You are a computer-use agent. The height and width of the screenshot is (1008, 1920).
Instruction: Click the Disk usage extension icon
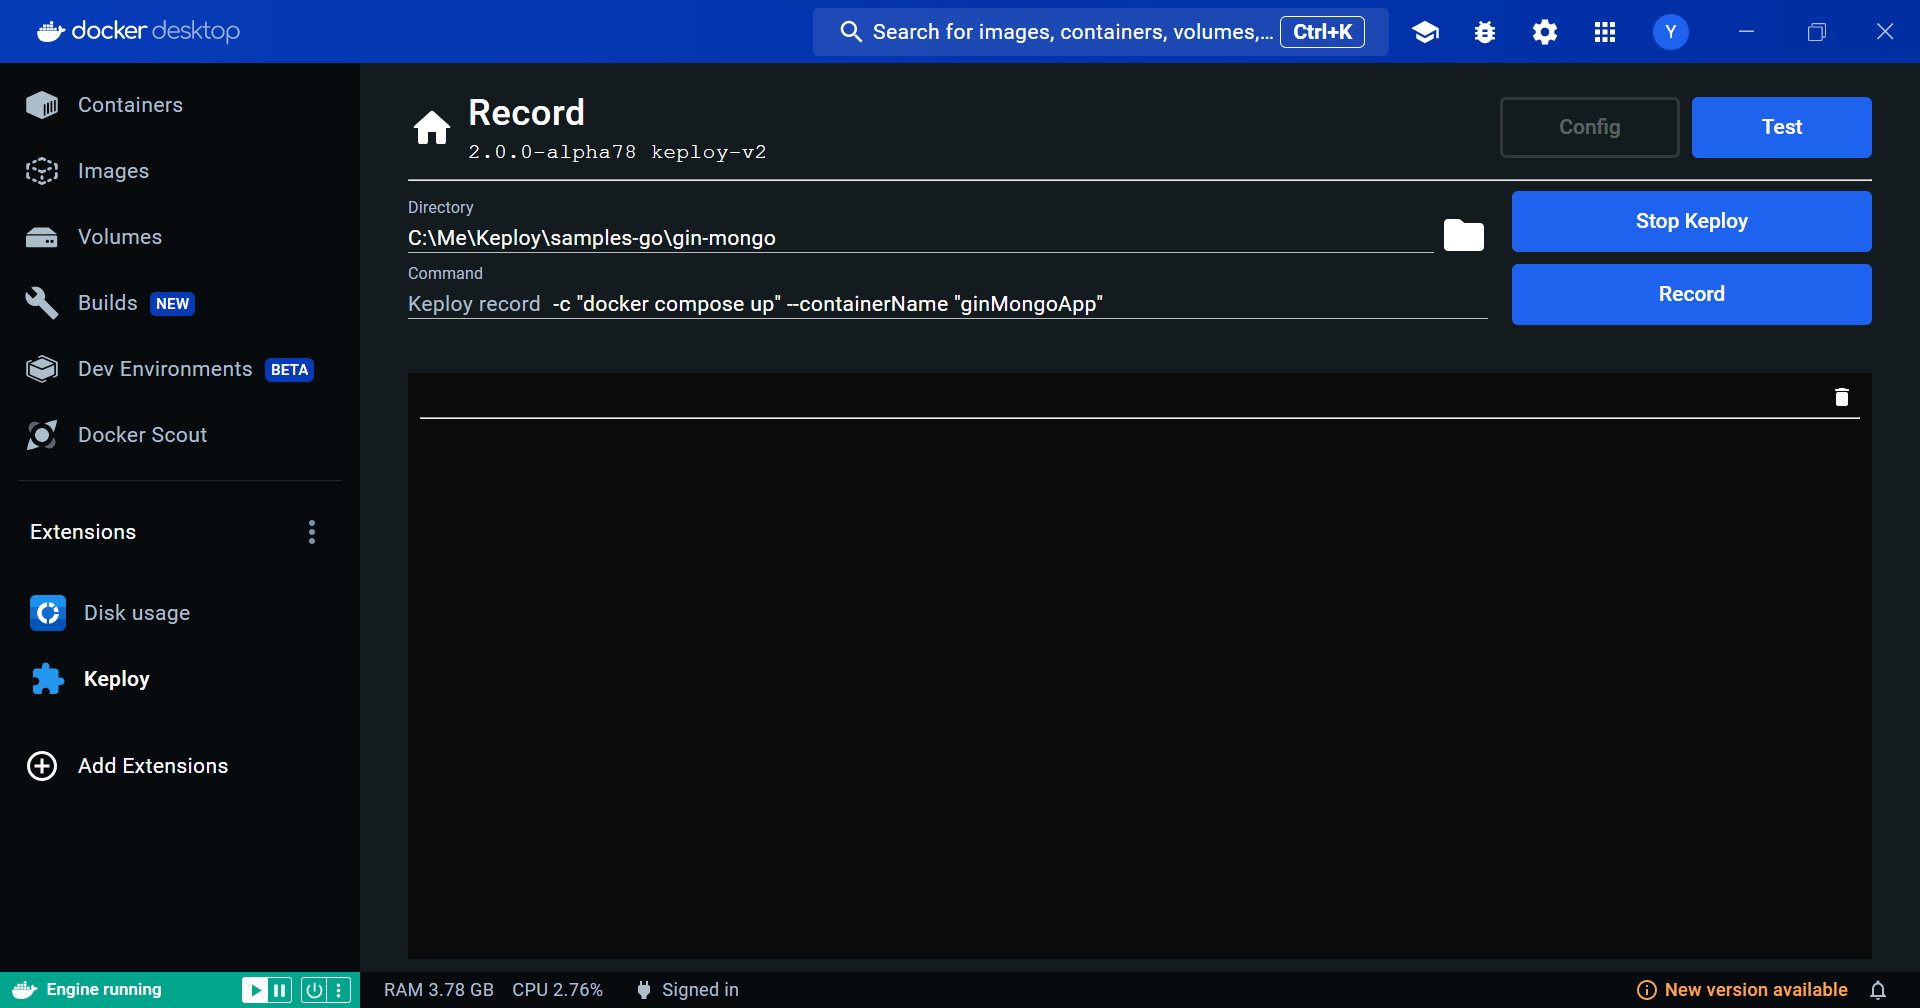(x=48, y=613)
